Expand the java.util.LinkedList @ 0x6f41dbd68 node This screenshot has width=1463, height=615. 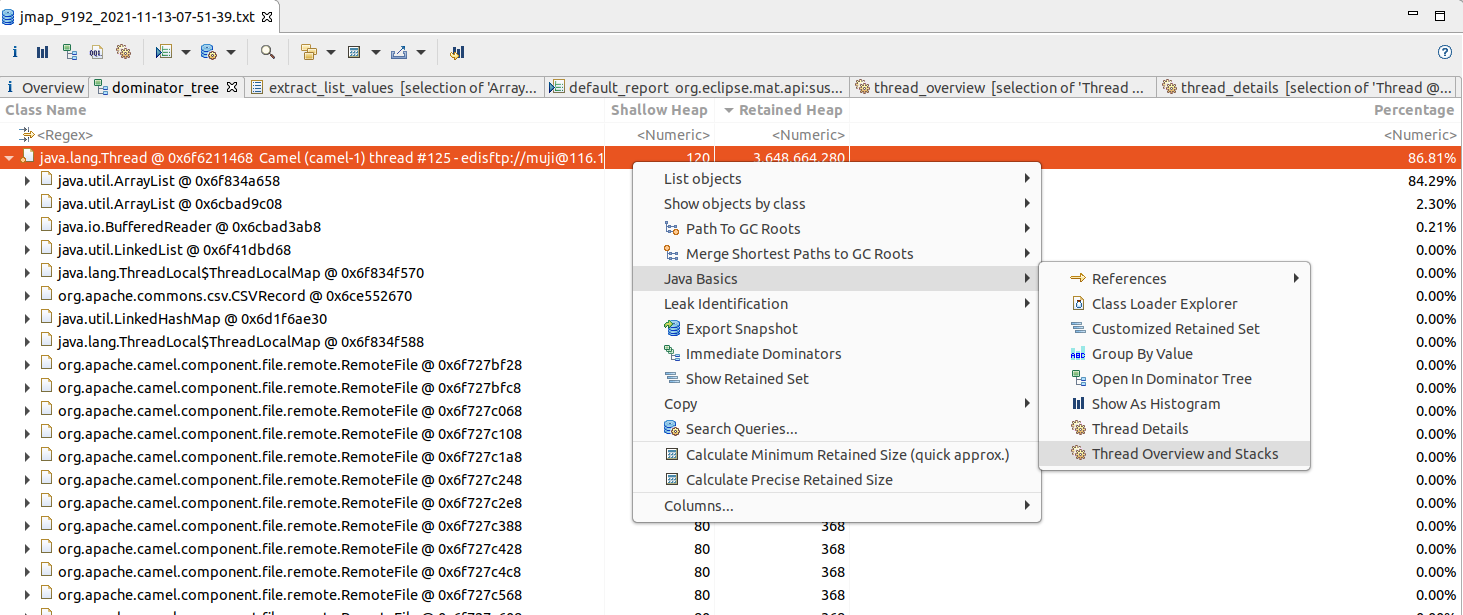point(28,250)
